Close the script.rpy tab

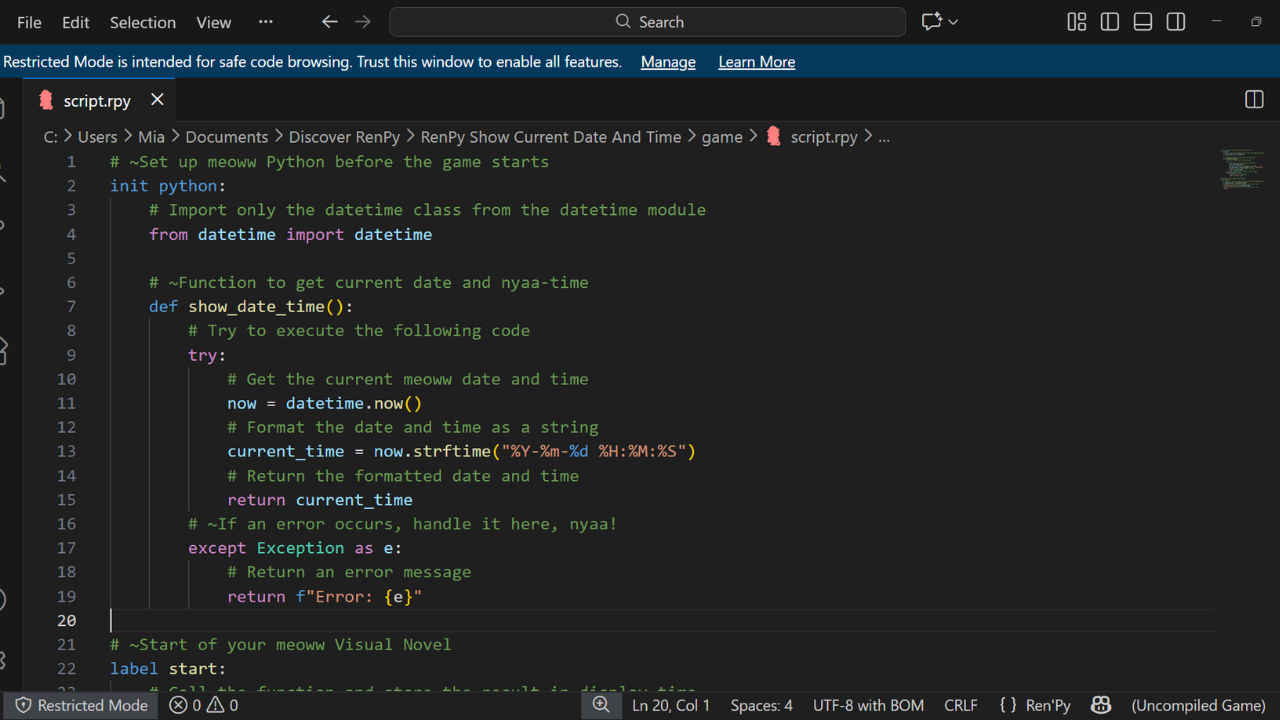157,99
